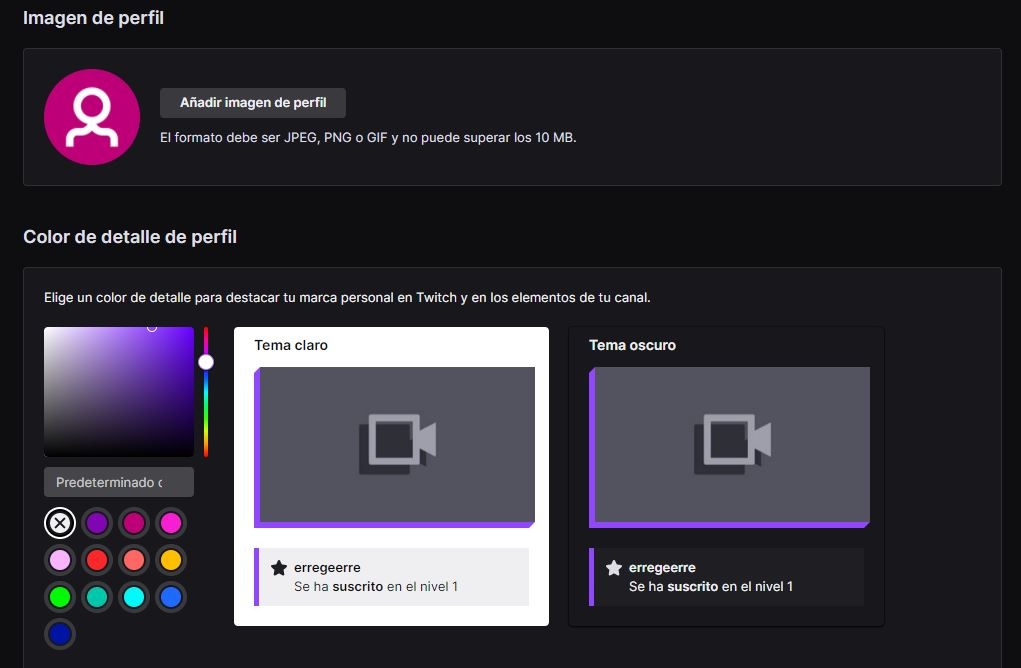Select the light pink color swatch
The height and width of the screenshot is (668, 1021).
coord(60,559)
